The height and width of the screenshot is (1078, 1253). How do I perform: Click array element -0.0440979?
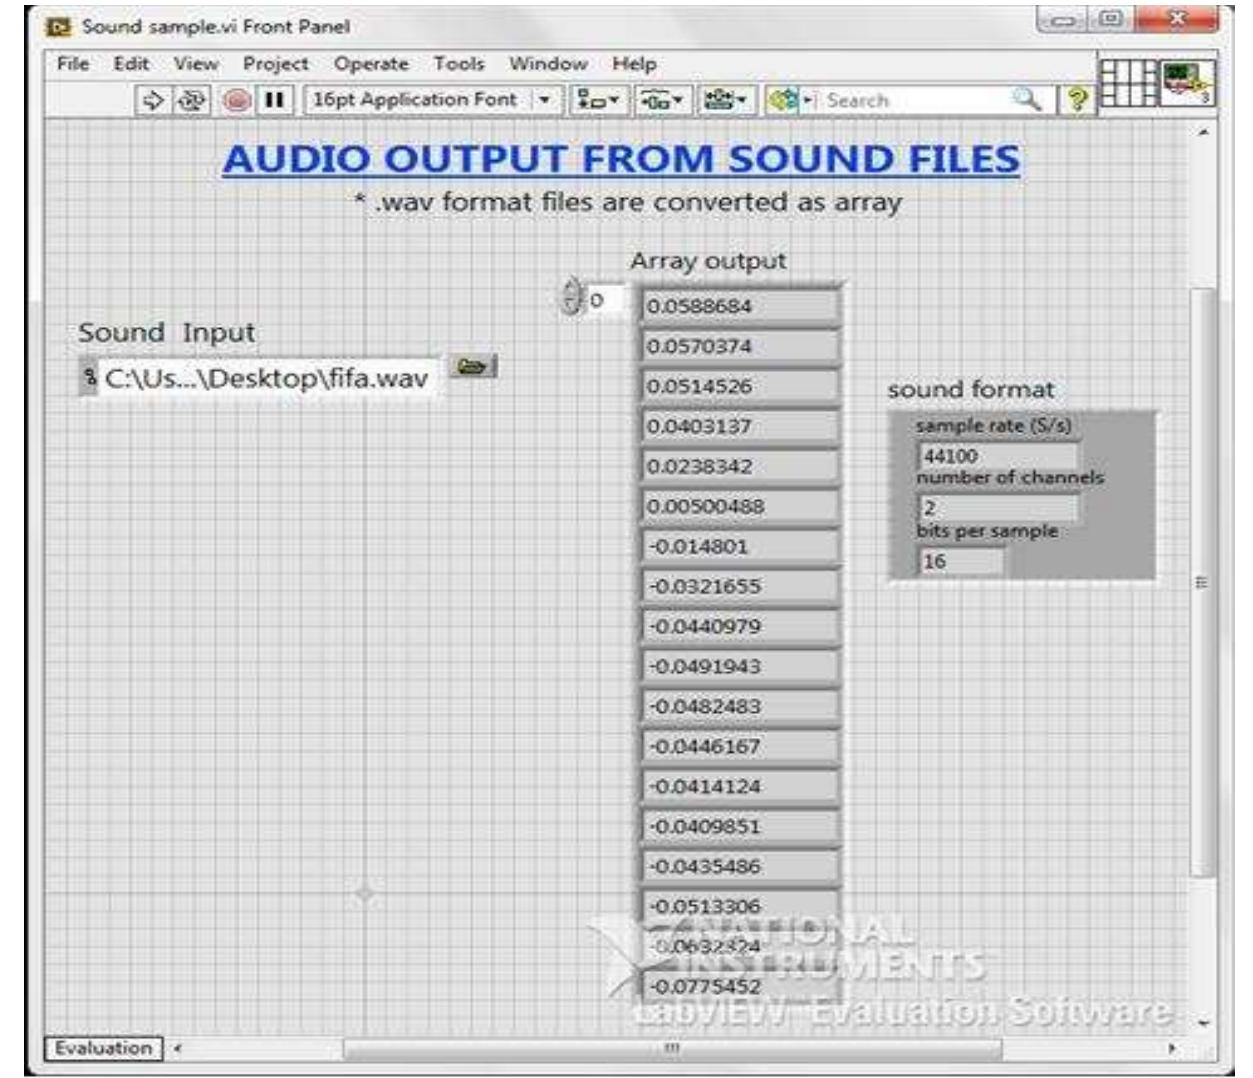click(x=739, y=626)
